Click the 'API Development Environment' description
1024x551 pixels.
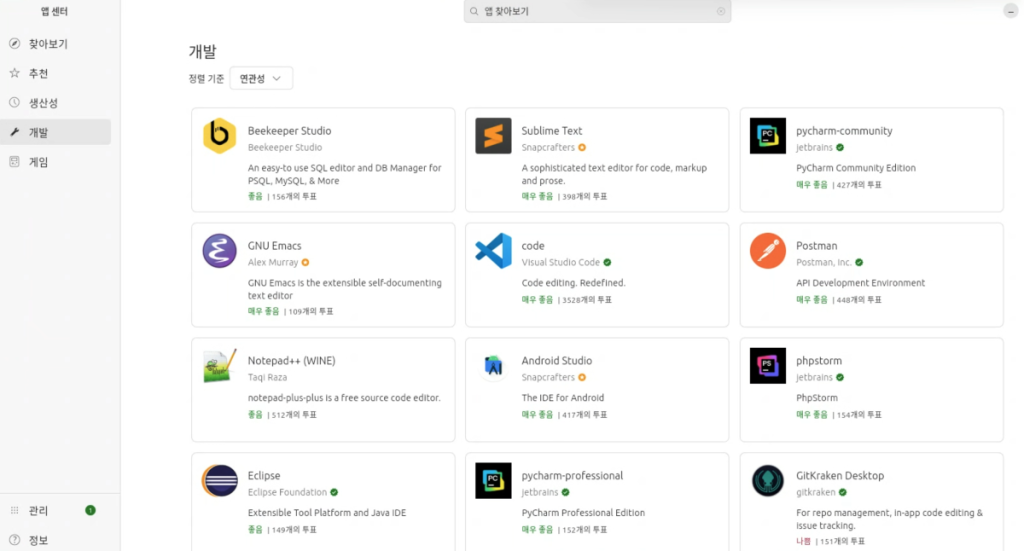860,283
